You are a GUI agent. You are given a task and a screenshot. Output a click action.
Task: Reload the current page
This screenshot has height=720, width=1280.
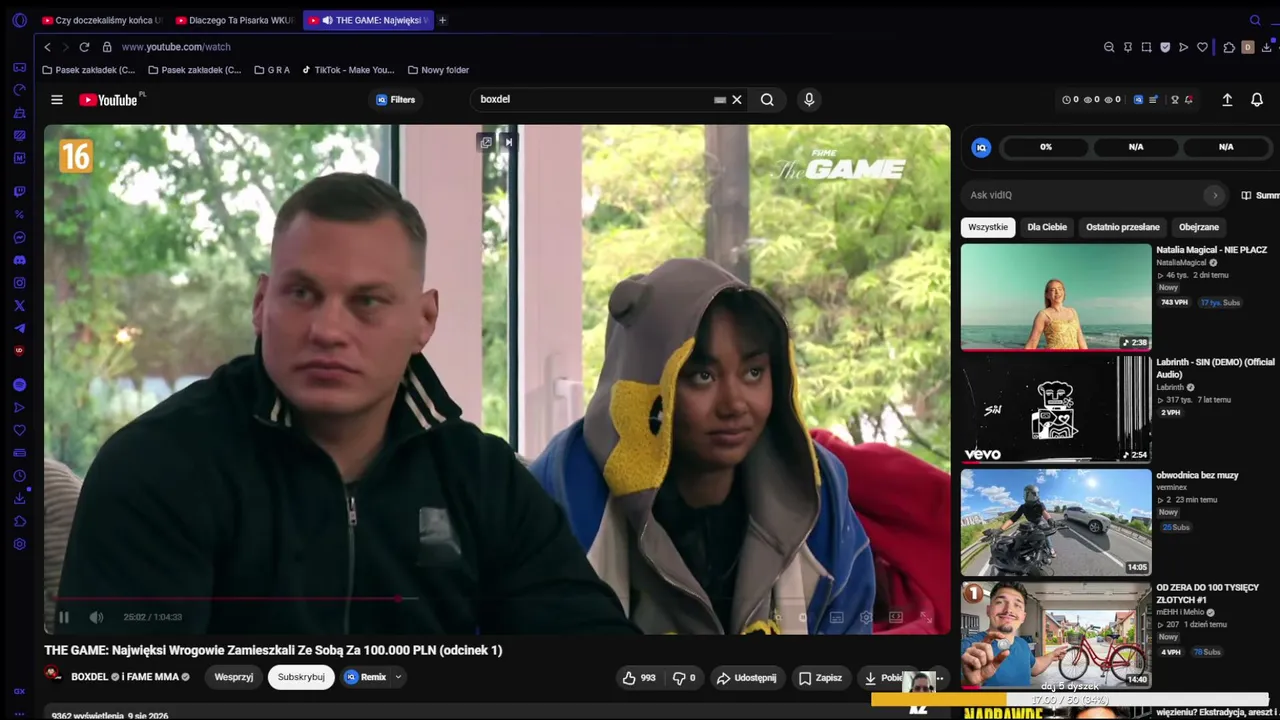pyautogui.click(x=84, y=47)
